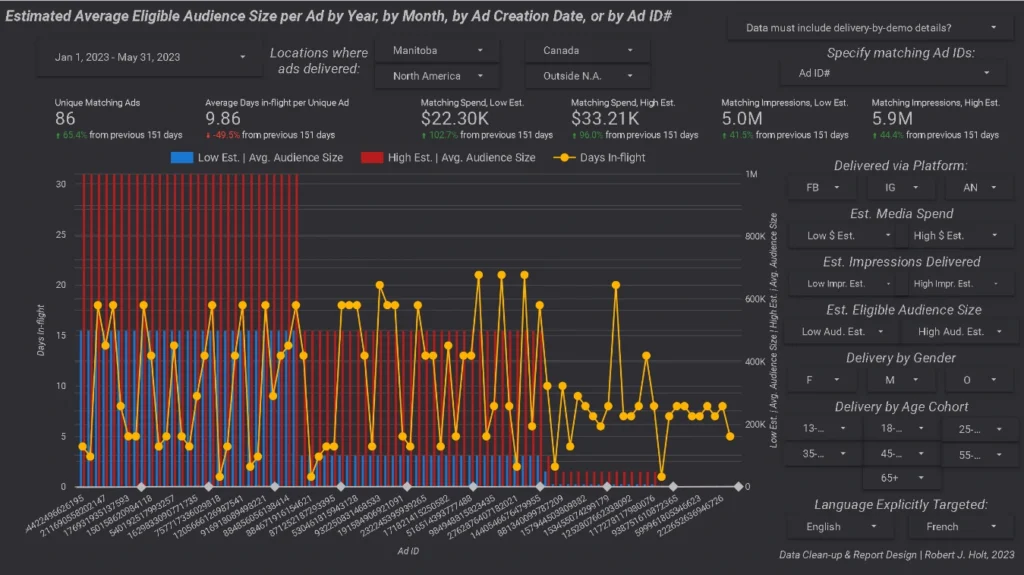
Task: Click the rightmost diamond marker on x-axis
Action: click(x=738, y=487)
